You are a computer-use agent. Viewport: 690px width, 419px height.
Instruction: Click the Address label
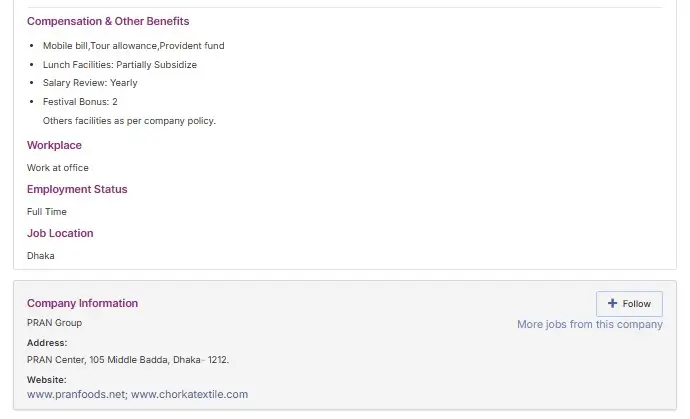pos(47,343)
